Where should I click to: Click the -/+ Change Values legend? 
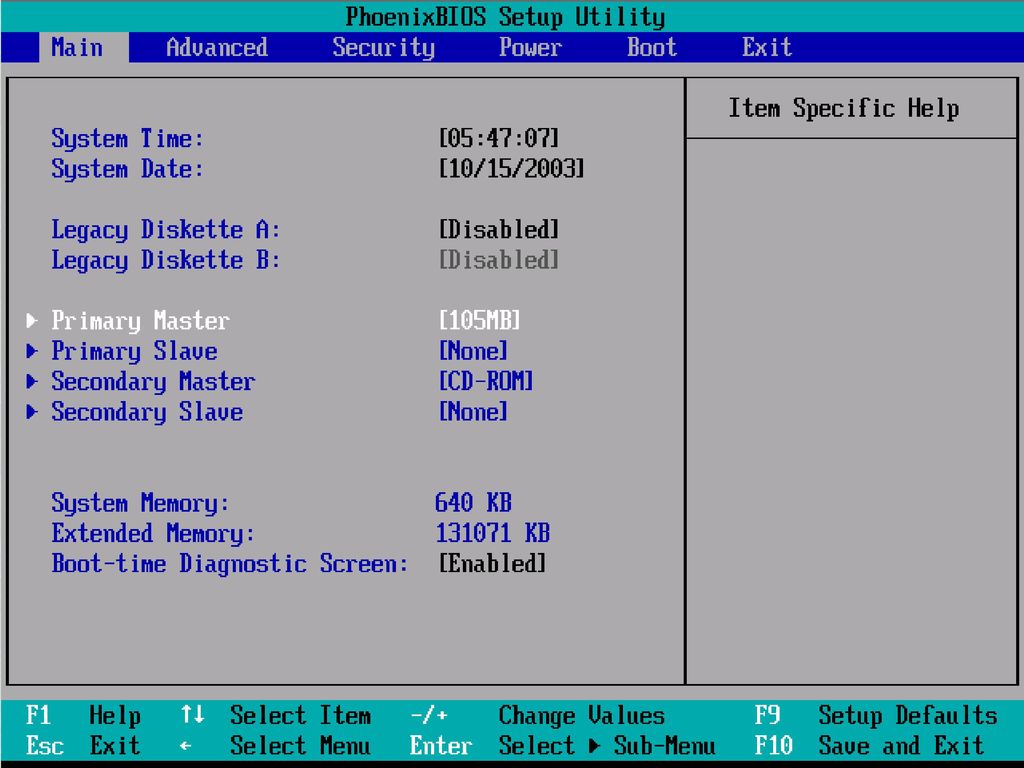(x=537, y=716)
